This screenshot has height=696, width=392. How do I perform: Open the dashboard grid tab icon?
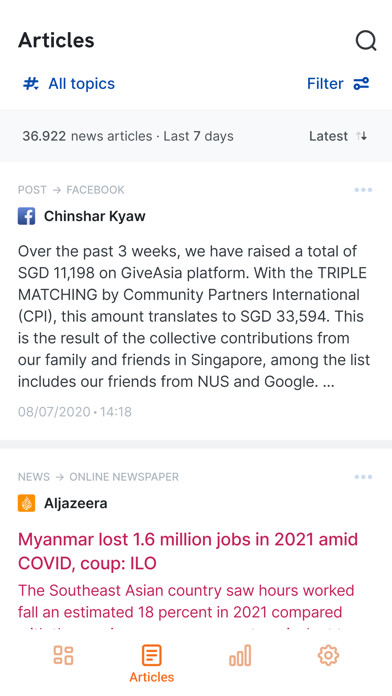63,655
